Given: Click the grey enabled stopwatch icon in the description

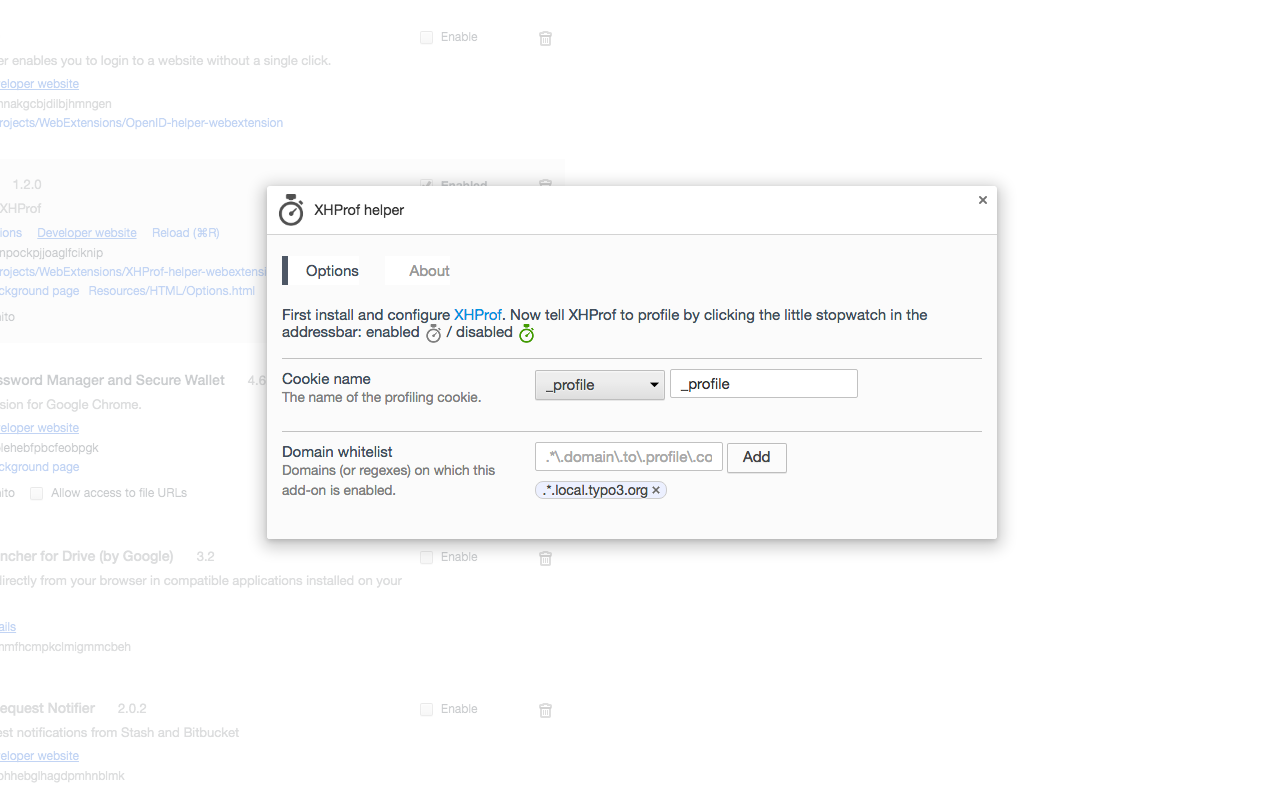Looking at the screenshot, I should (x=433, y=334).
